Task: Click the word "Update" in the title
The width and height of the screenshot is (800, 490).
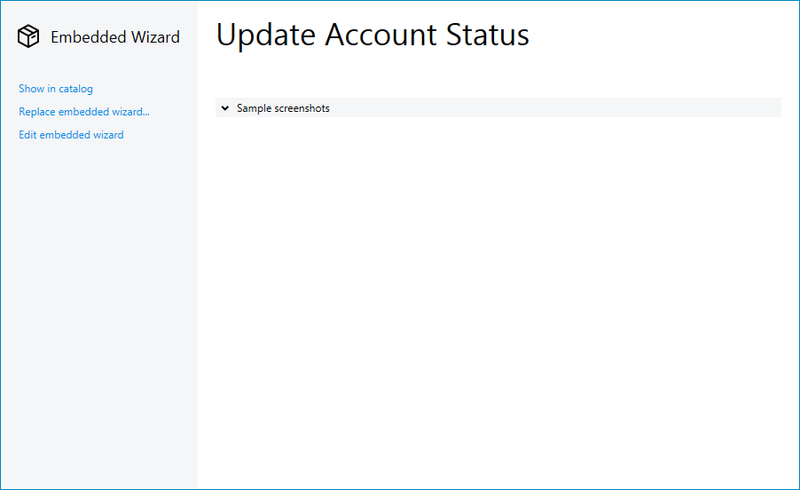Action: (267, 35)
